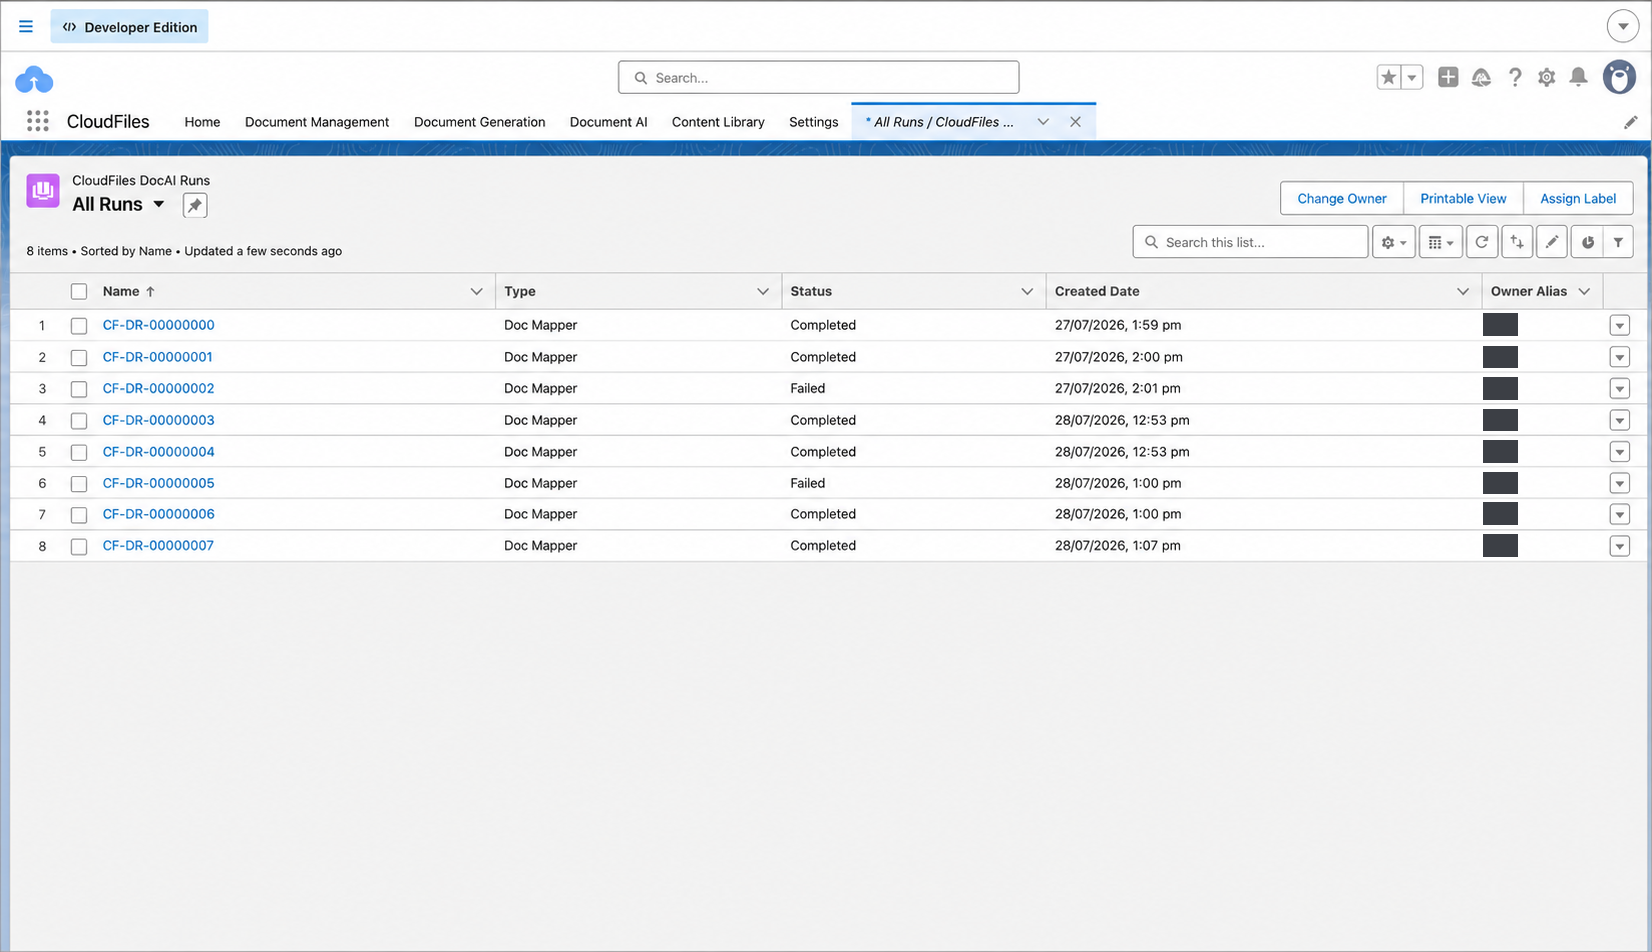Click the sort arrows toolbar icon

pos(1517,242)
